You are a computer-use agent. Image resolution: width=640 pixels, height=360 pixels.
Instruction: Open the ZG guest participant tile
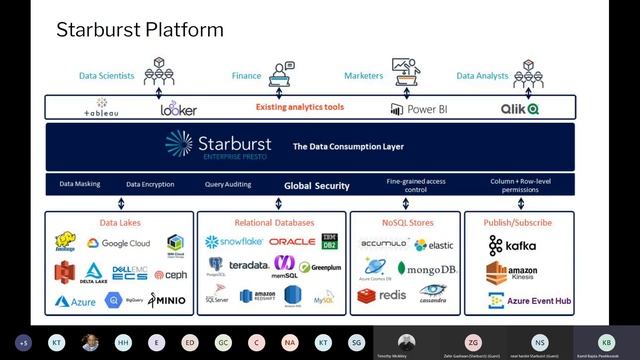pos(473,343)
